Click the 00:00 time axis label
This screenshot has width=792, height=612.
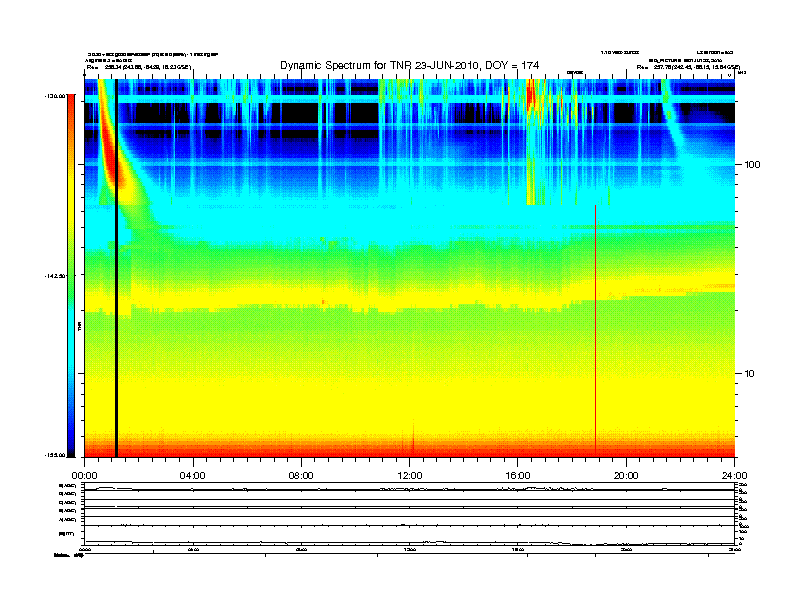click(x=84, y=476)
